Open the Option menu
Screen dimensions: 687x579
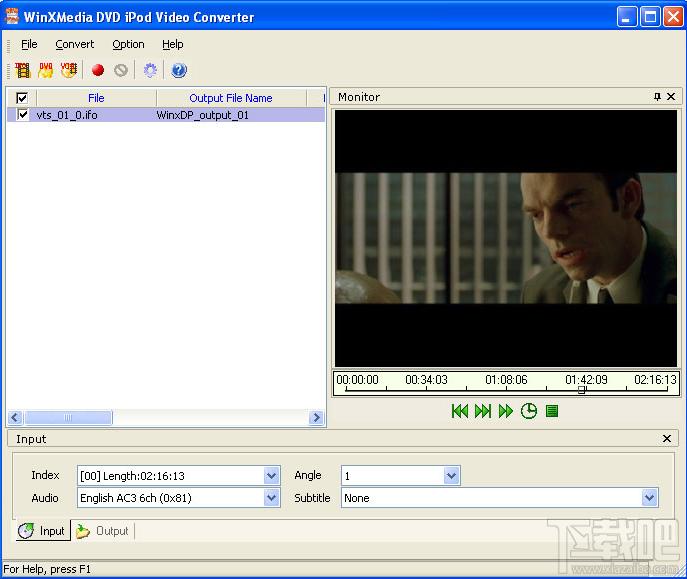(128, 44)
